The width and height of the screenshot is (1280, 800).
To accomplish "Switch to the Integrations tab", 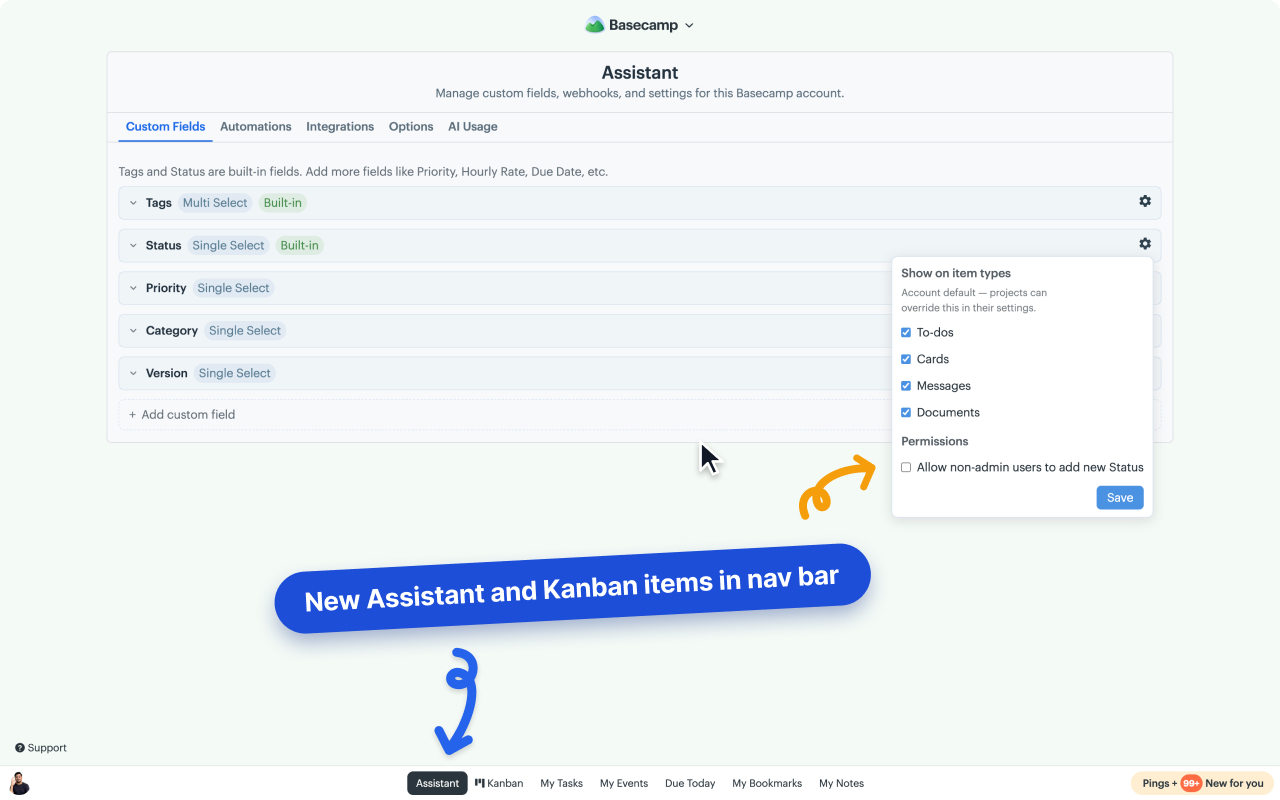I will (340, 127).
